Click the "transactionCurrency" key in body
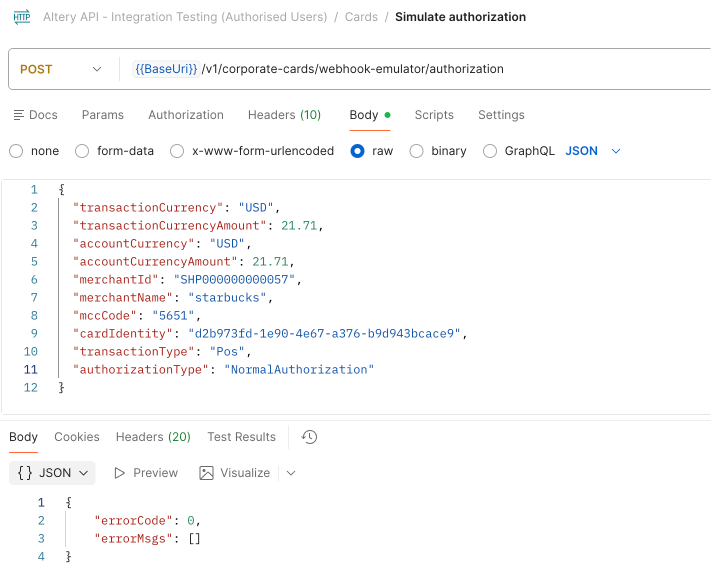This screenshot has width=711, height=585. [148, 208]
